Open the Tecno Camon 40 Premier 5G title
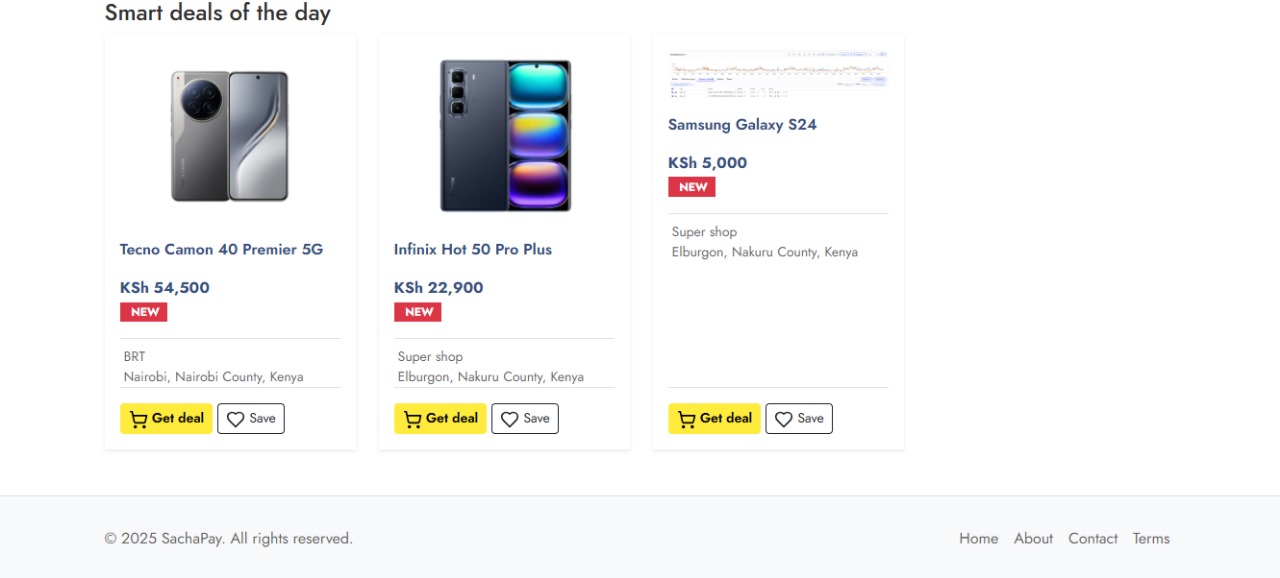Image resolution: width=1280 pixels, height=578 pixels. tap(221, 249)
